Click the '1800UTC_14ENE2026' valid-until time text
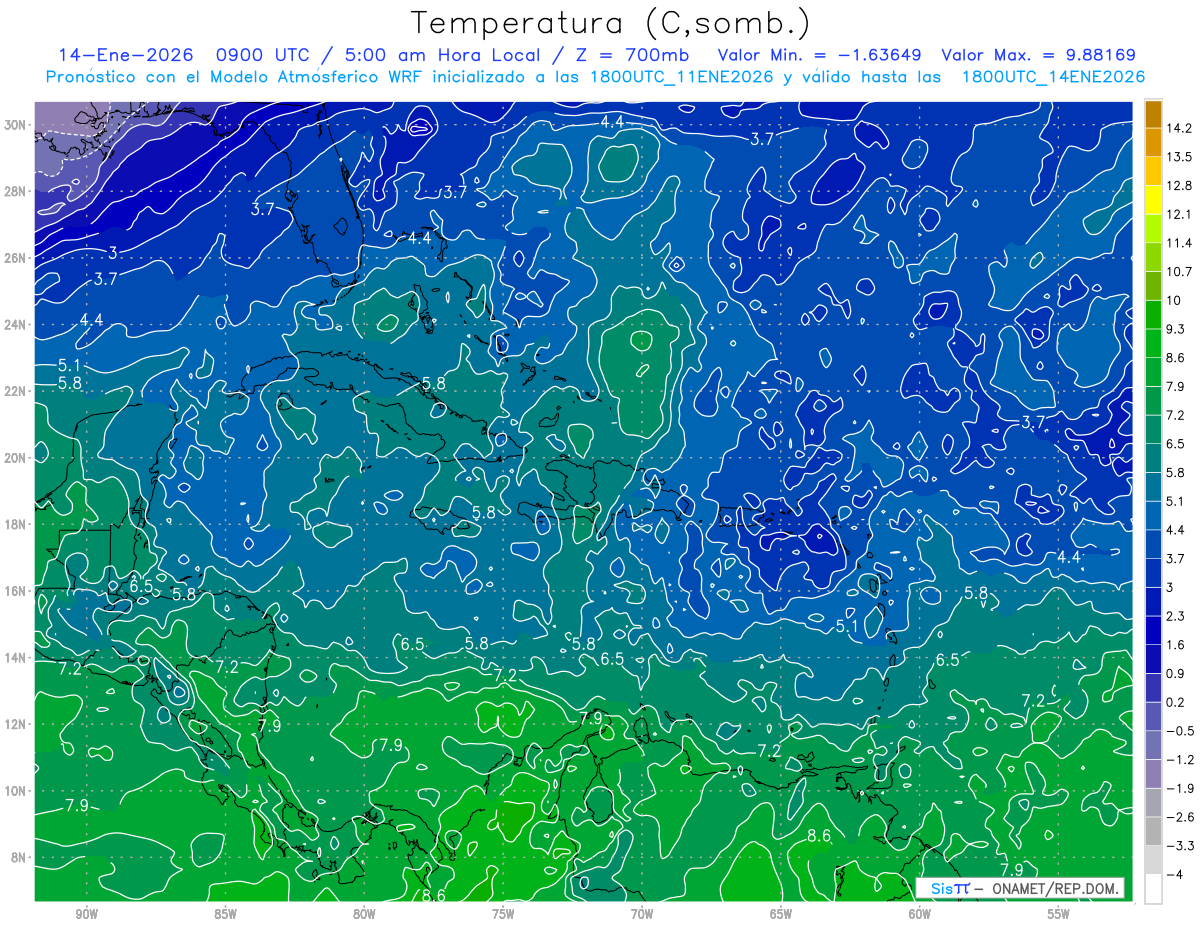Viewport: 1200px width, 927px height. coord(1053,77)
